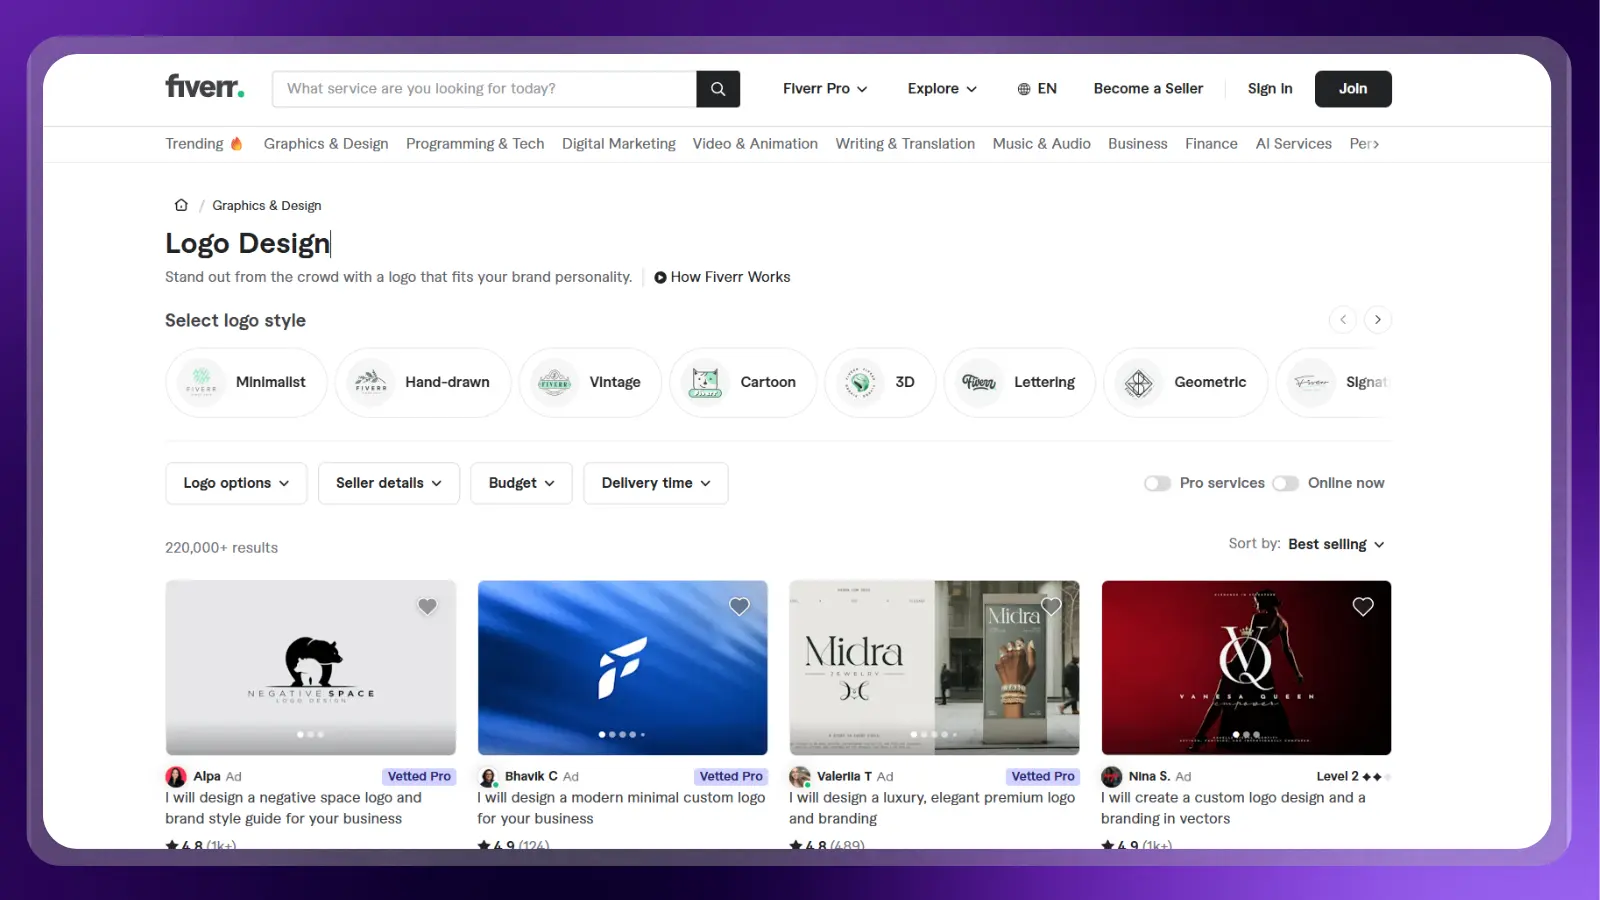
Task: Select the Cartoon logo style
Action: (743, 382)
